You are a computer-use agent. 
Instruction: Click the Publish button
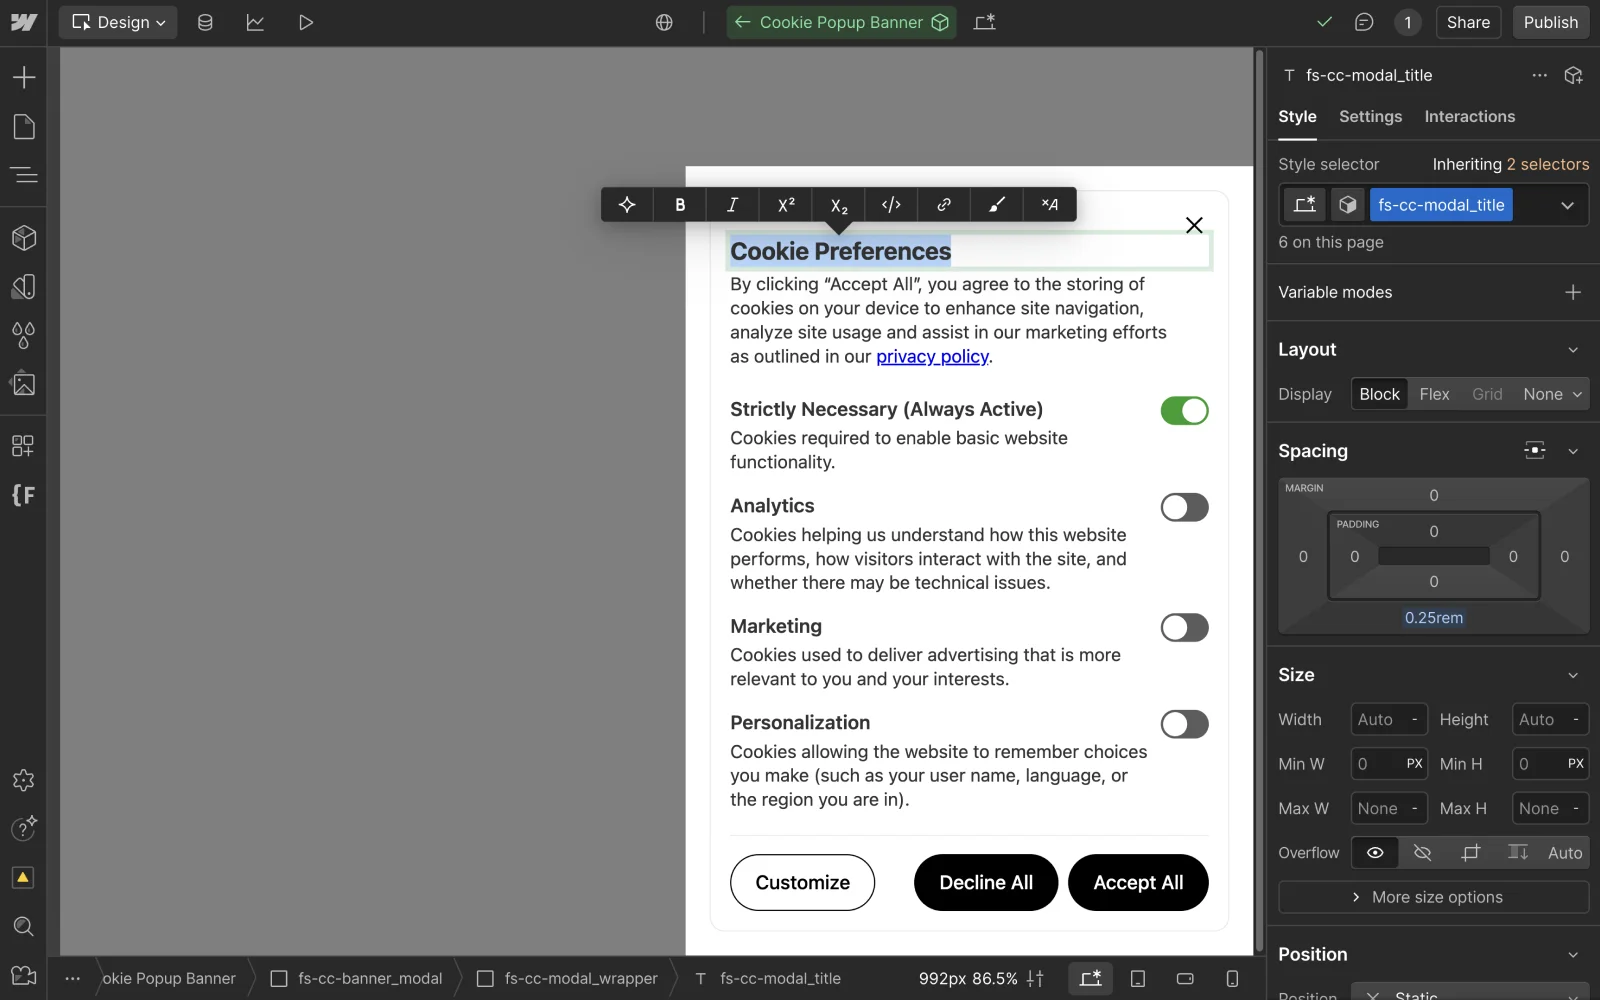coord(1550,22)
